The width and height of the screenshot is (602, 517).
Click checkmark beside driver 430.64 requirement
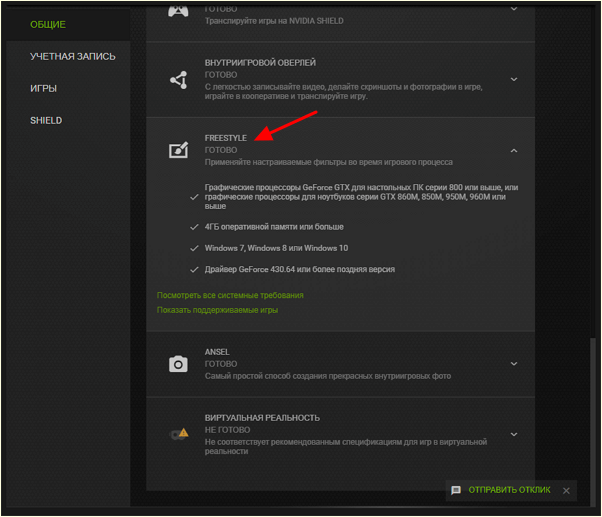(194, 269)
